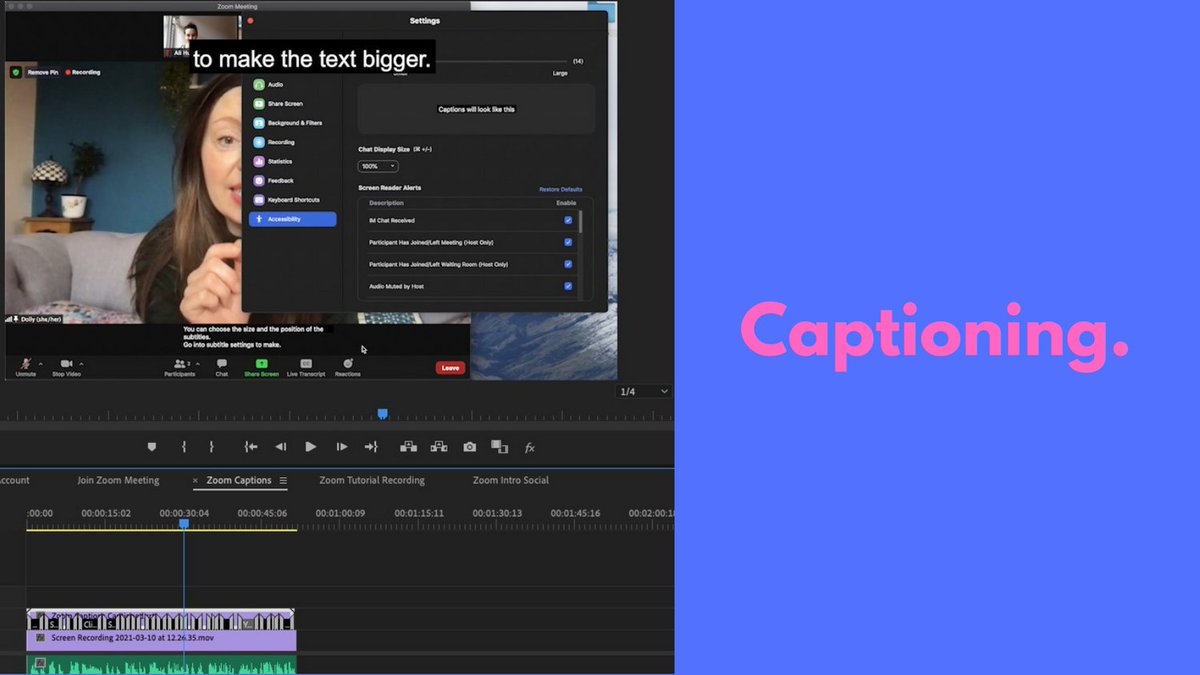Image resolution: width=1200 pixels, height=675 pixels.
Task: Jump to the In point
Action: (x=251, y=447)
